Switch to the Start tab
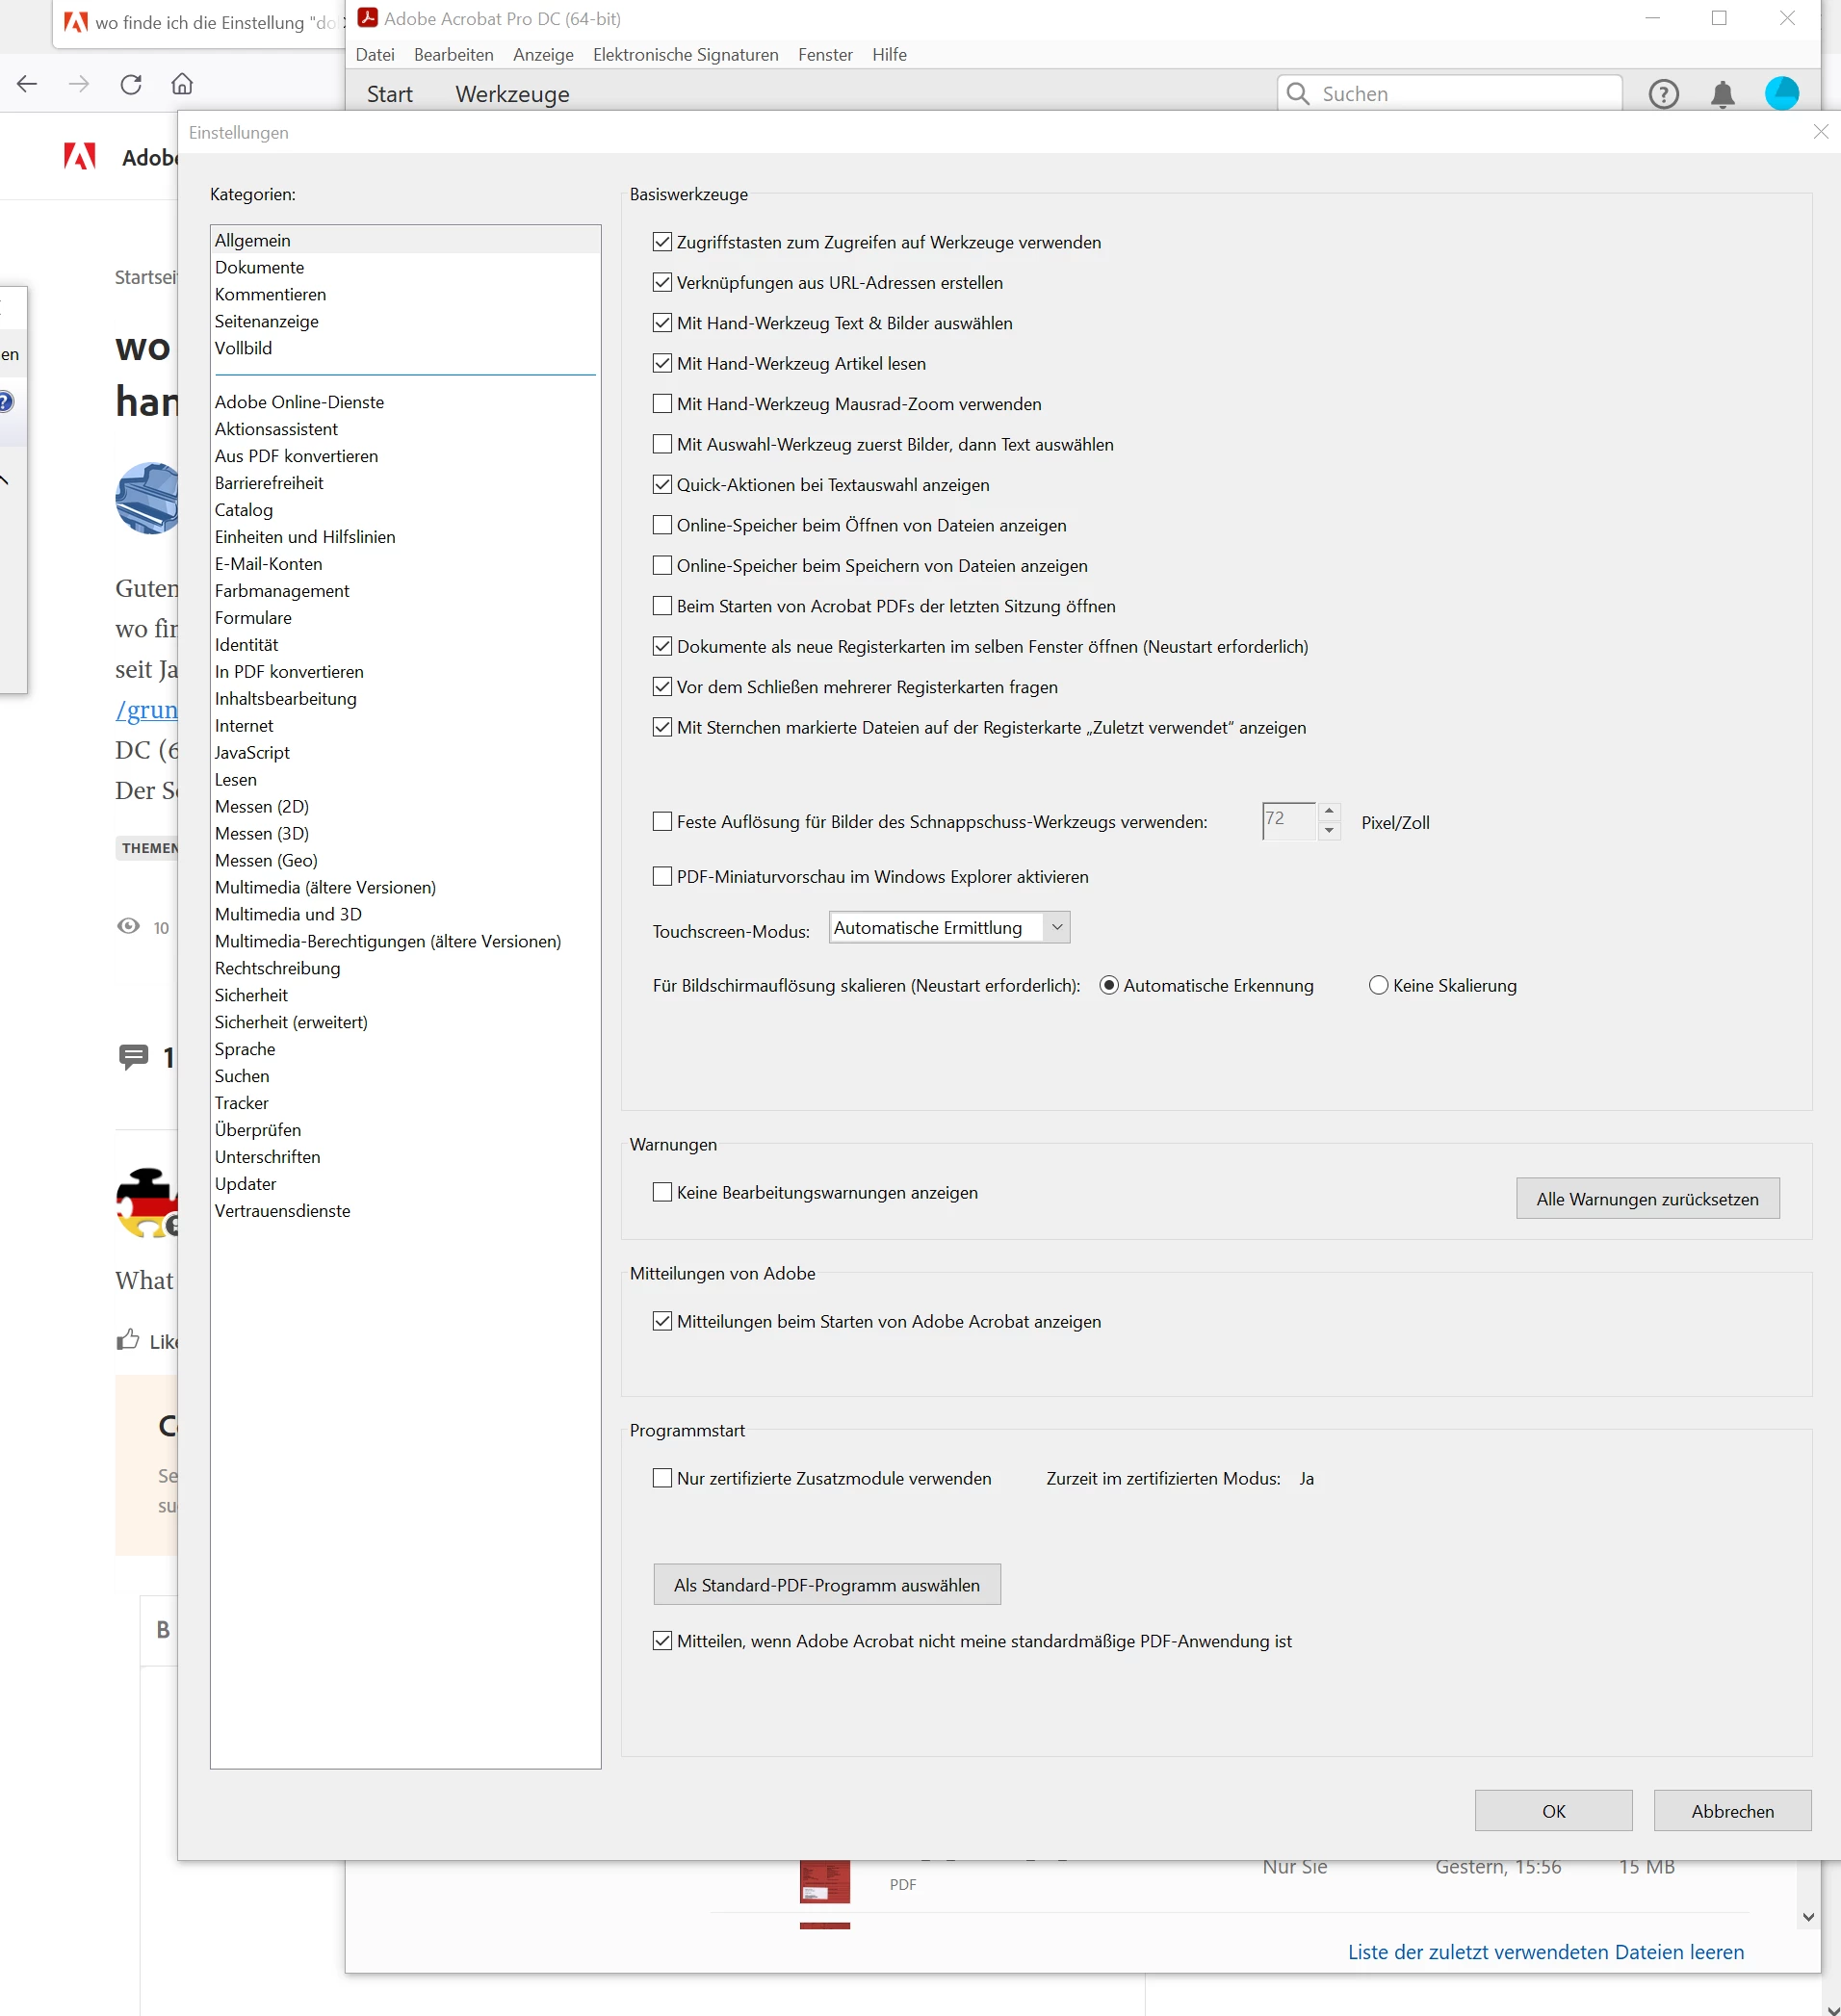This screenshot has width=1841, height=2016. coord(389,94)
